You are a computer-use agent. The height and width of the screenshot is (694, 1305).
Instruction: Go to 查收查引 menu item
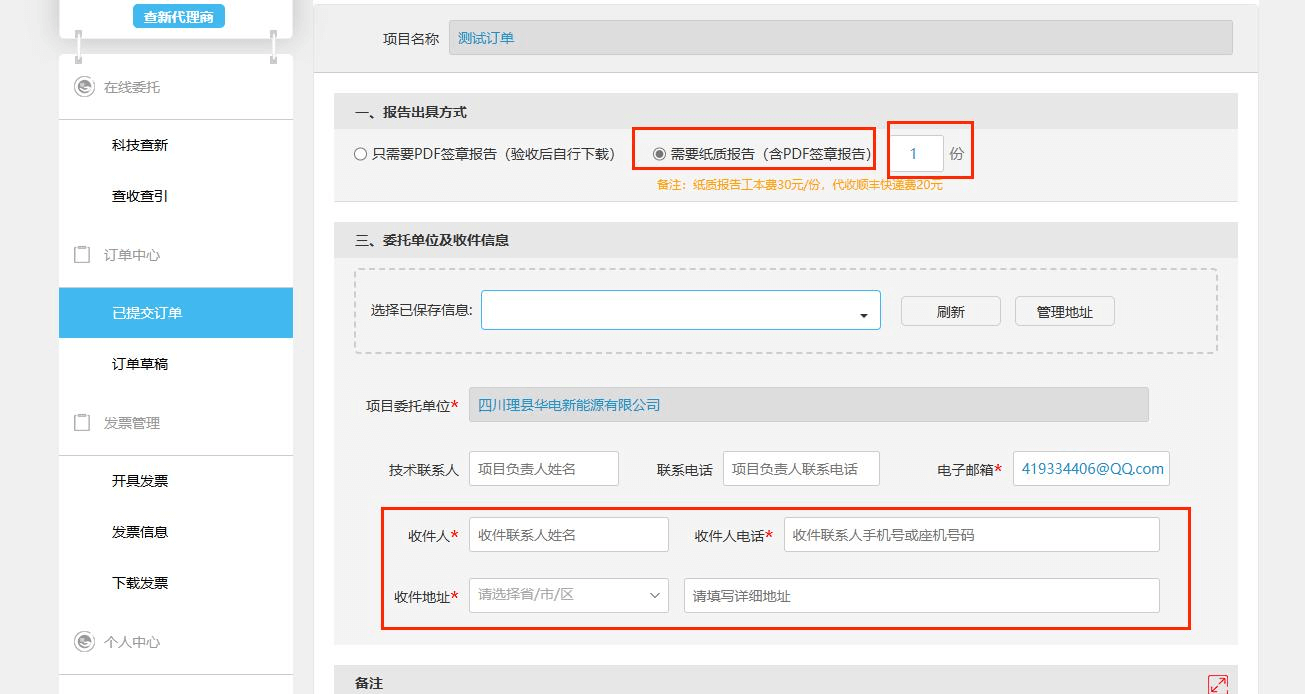click(140, 197)
